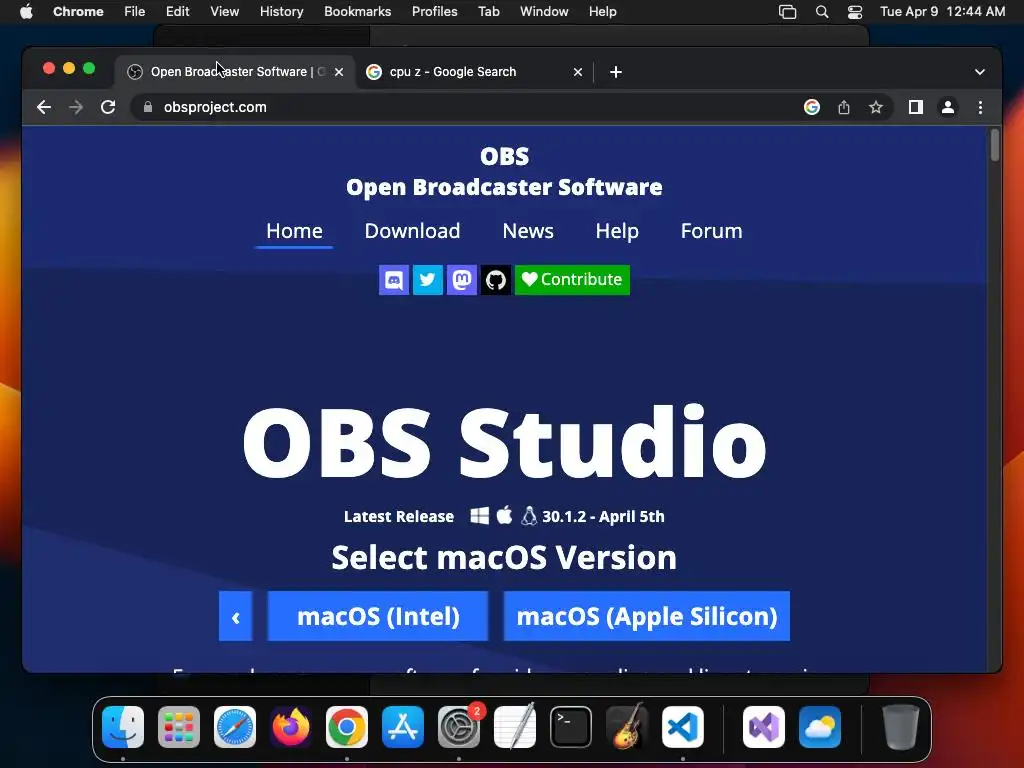The width and height of the screenshot is (1024, 768).
Task: Click the Spotlight search icon
Action: pos(822,12)
